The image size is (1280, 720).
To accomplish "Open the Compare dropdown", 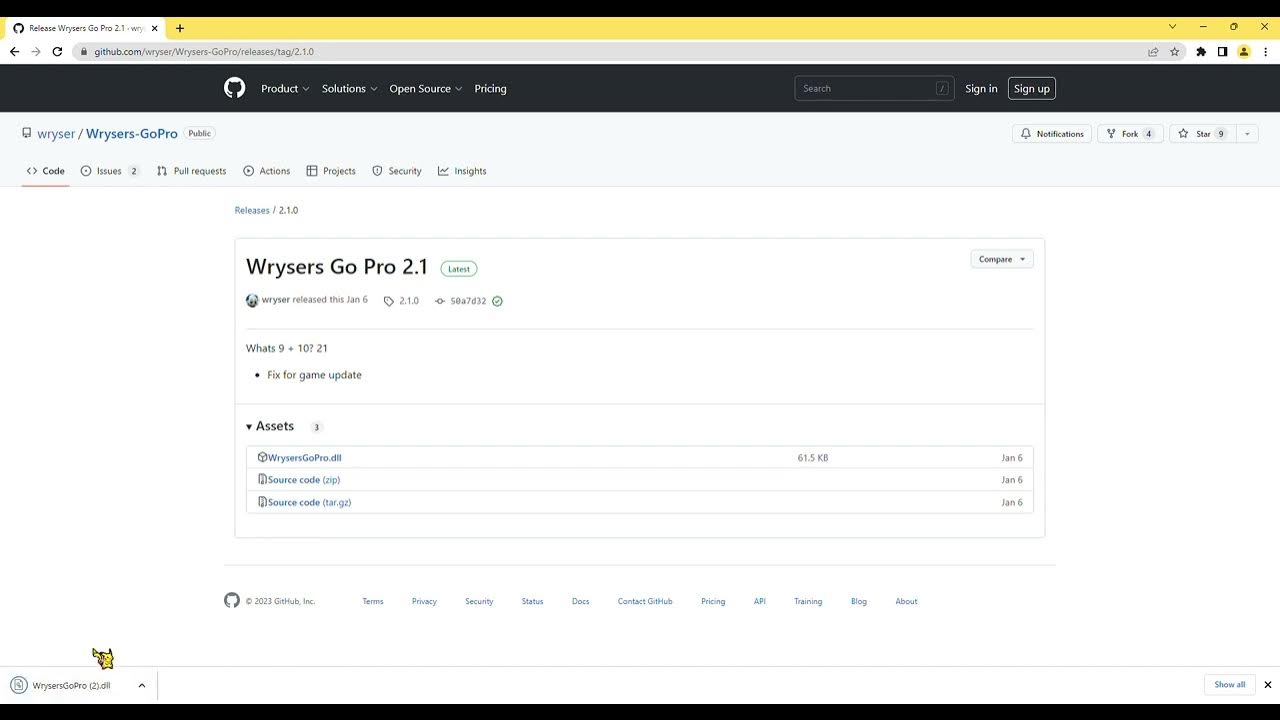I will click(x=1002, y=259).
